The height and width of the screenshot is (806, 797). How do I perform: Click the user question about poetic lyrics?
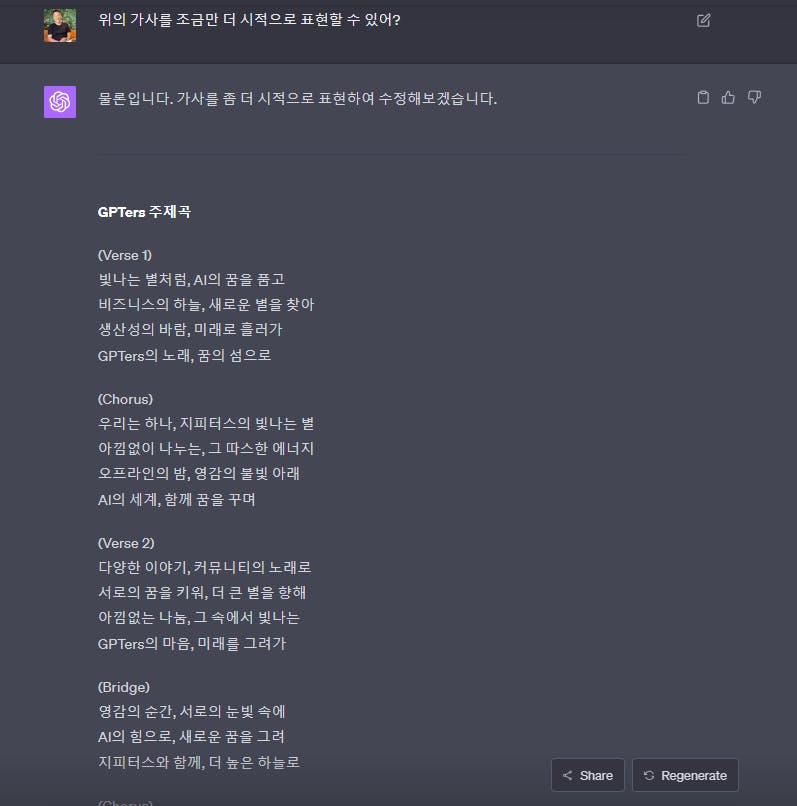click(249, 20)
